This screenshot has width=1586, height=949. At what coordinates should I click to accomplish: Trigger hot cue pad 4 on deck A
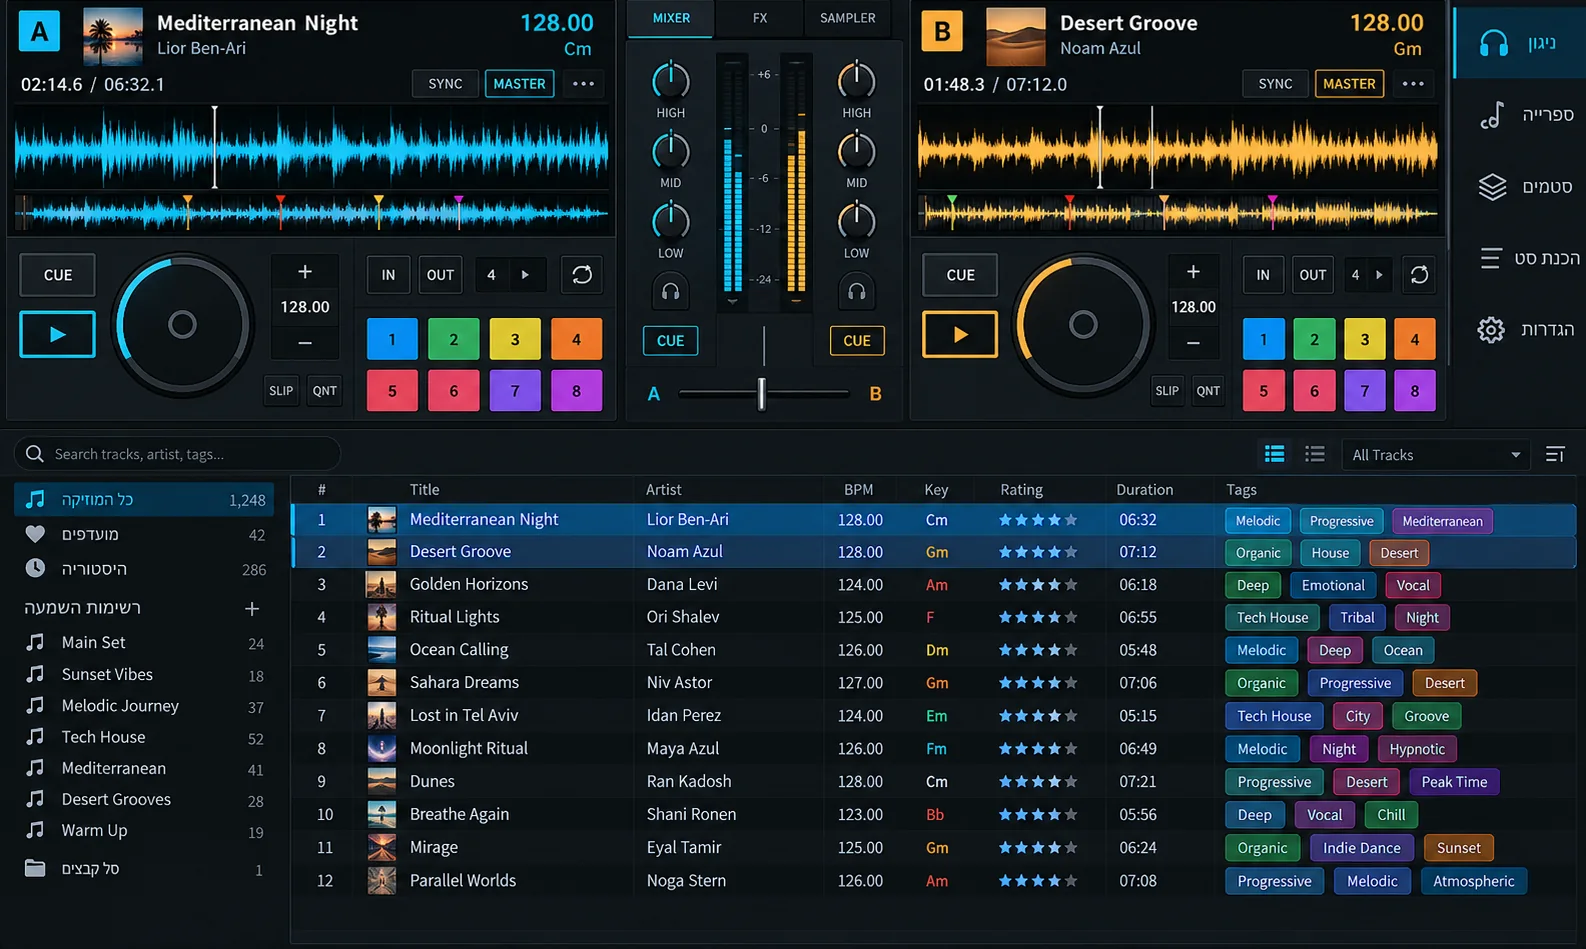pos(576,339)
